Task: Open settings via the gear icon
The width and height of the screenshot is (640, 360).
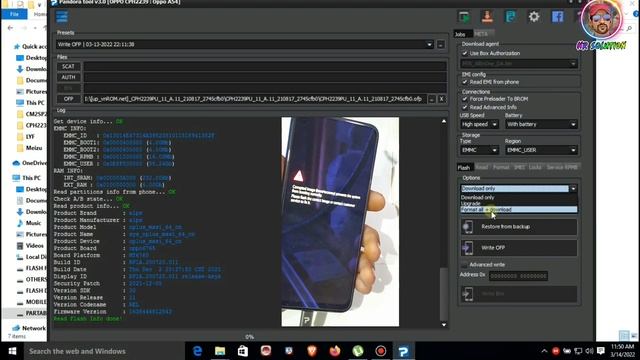Action: (534, 17)
